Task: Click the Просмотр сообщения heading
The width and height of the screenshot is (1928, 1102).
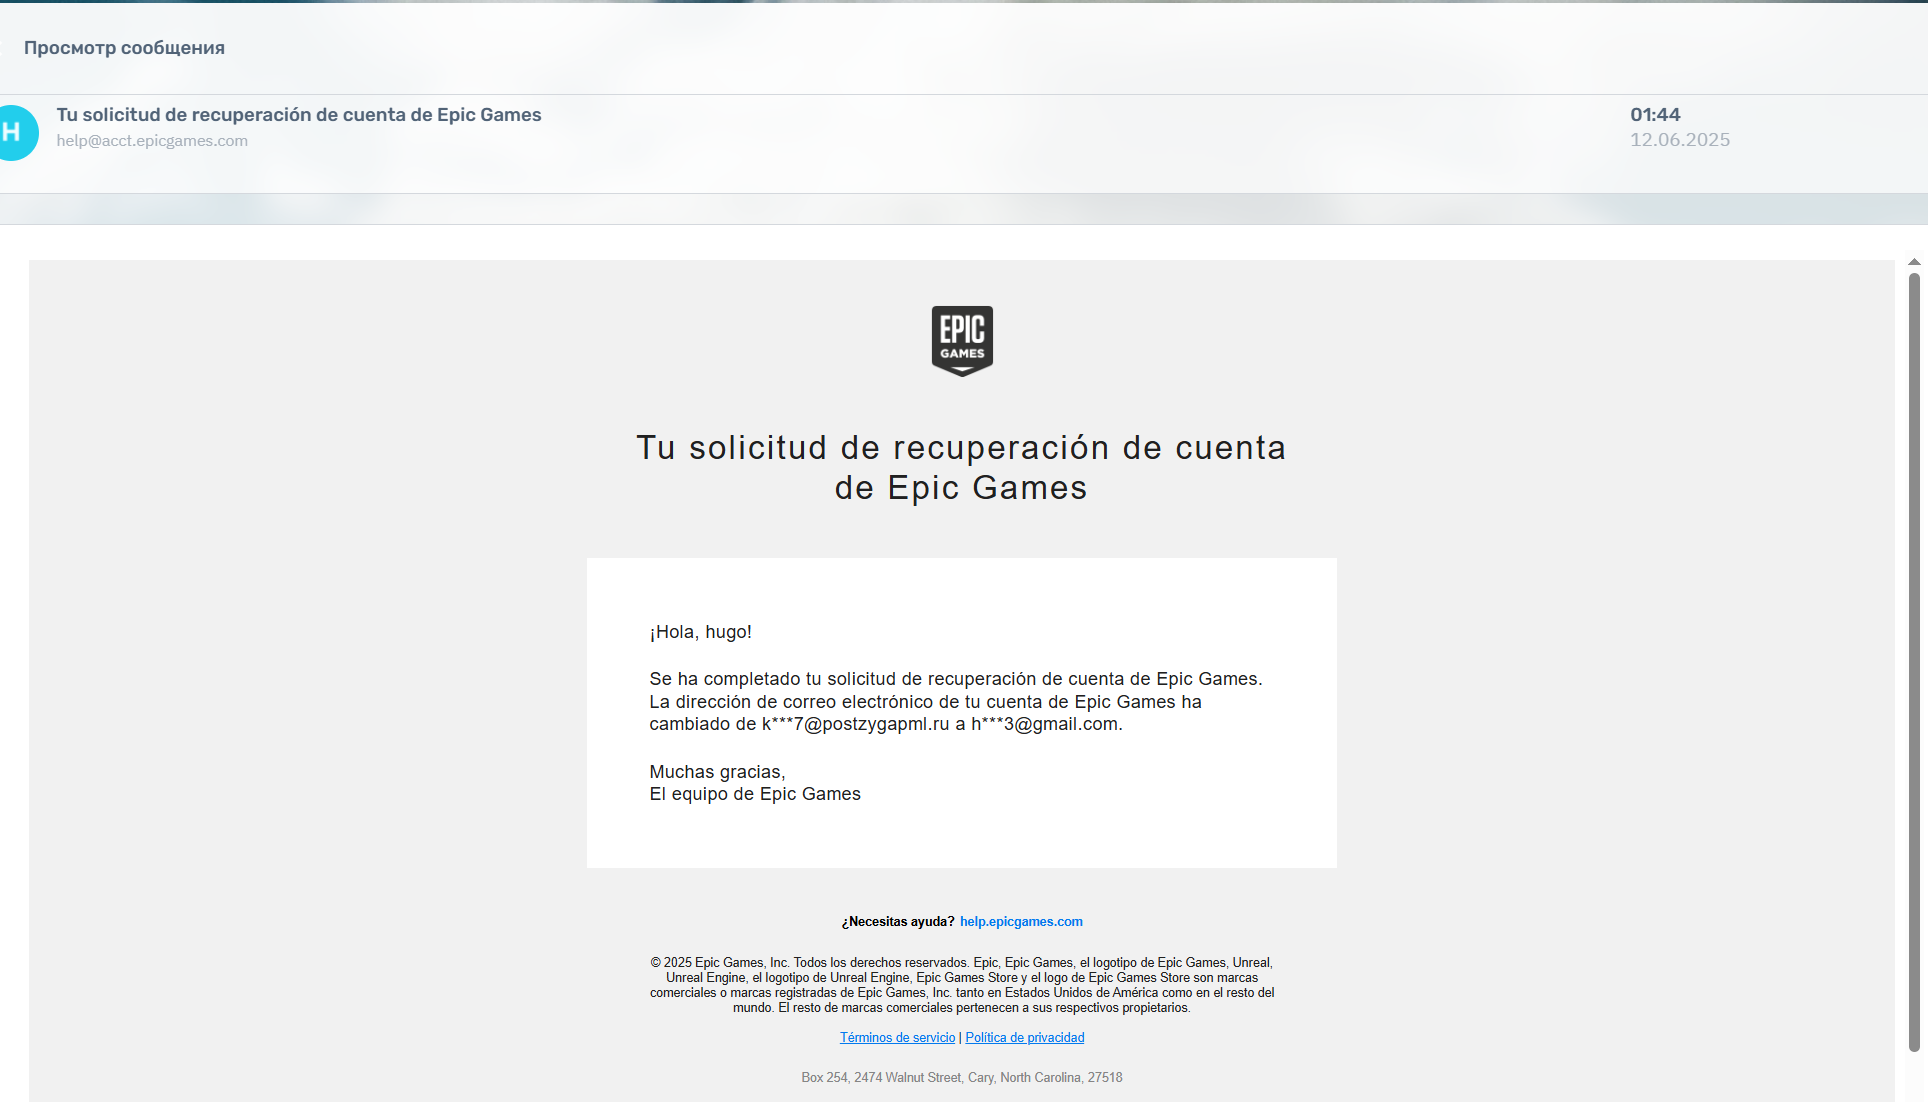Action: point(124,48)
